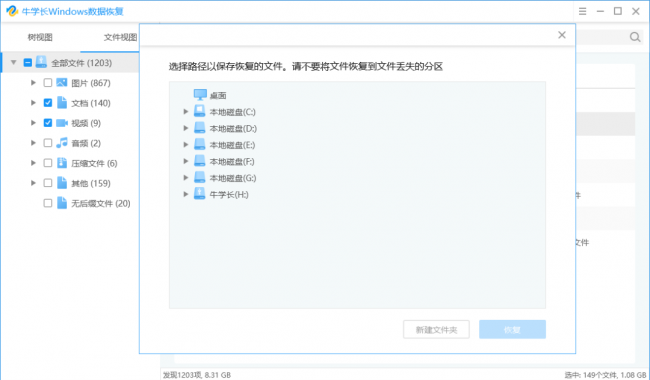Click the 图片 picture icon
650x380 pixels.
[x=61, y=82]
